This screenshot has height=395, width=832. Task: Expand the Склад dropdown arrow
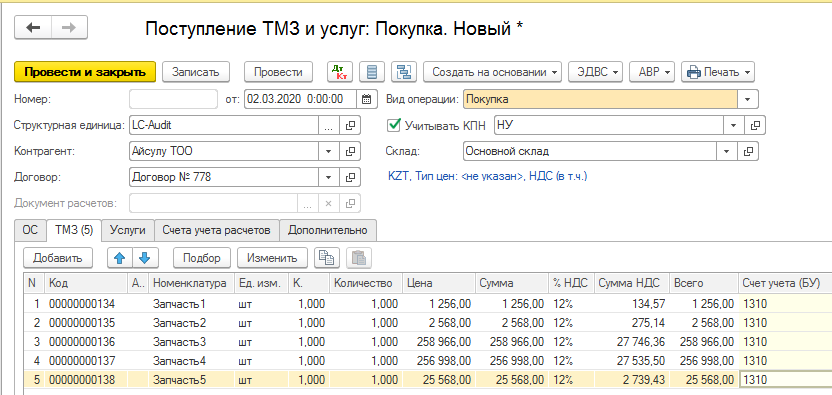coord(727,151)
